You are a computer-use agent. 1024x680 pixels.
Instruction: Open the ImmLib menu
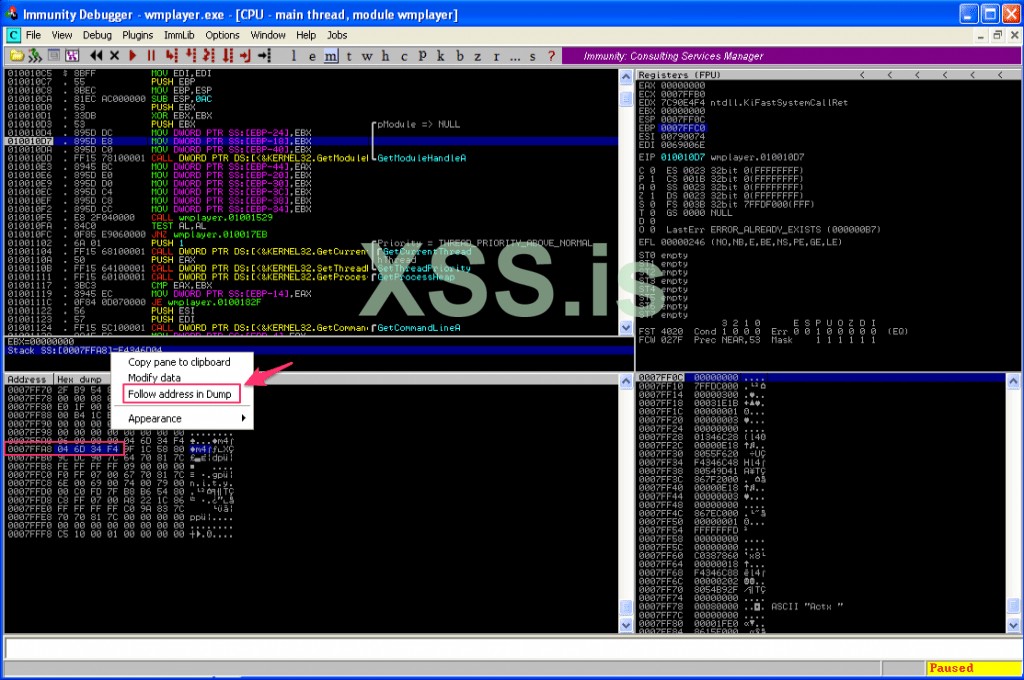pyautogui.click(x=179, y=35)
